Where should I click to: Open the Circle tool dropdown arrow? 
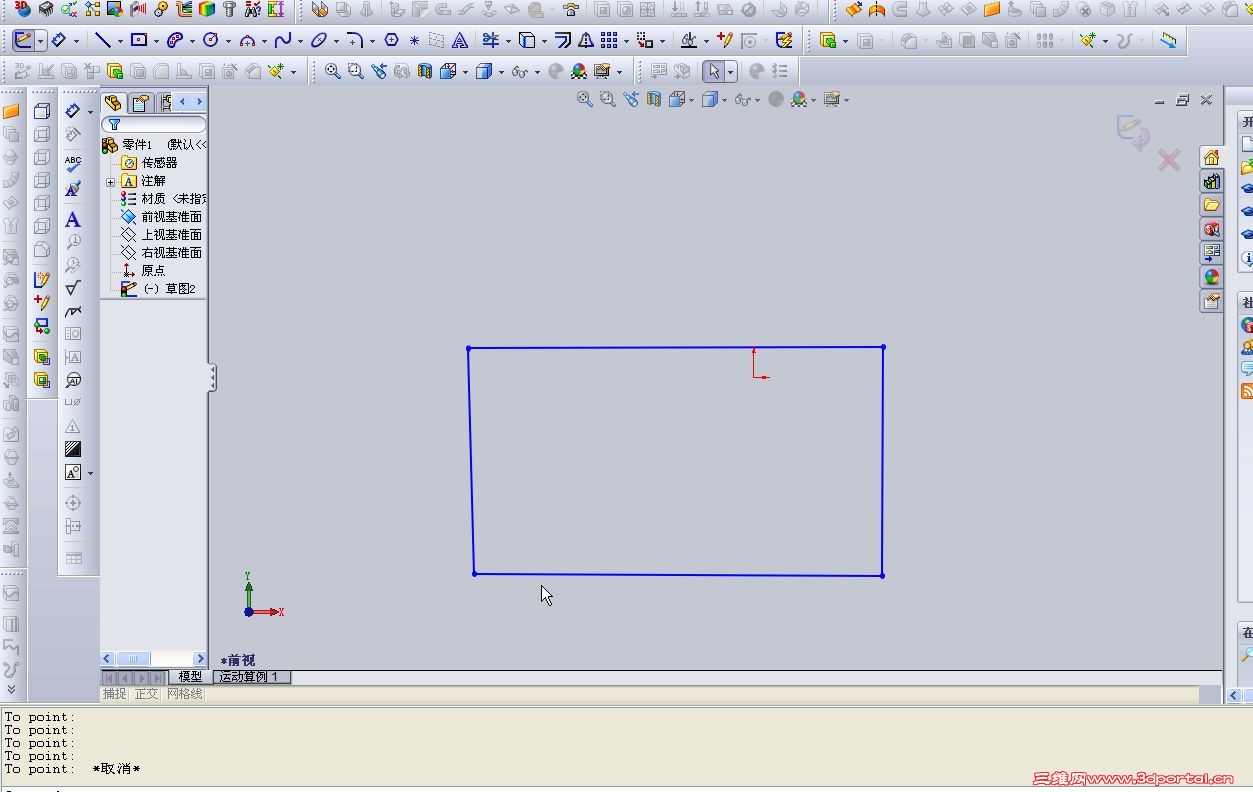228,42
